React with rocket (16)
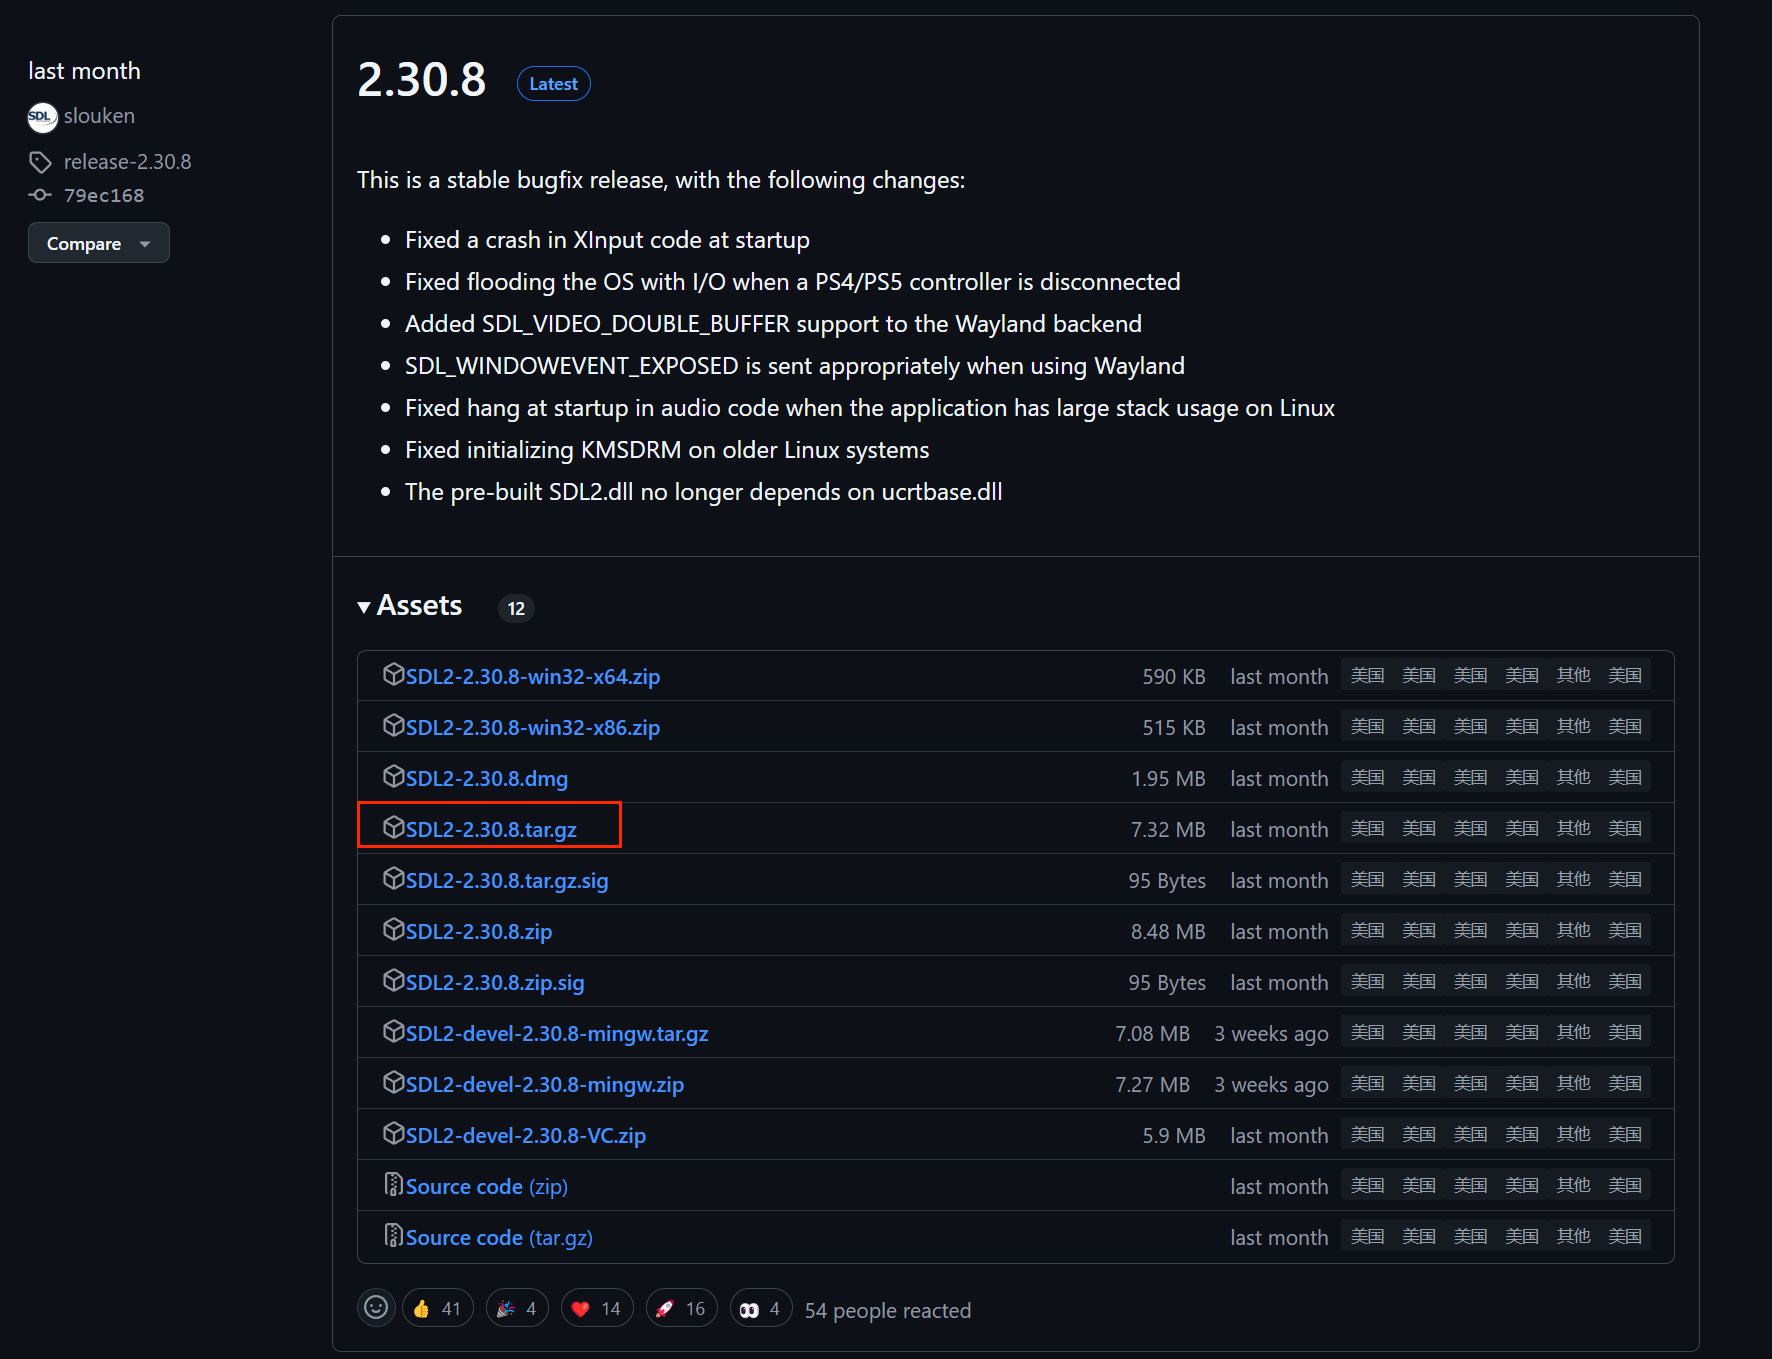This screenshot has width=1772, height=1359. pos(681,1309)
